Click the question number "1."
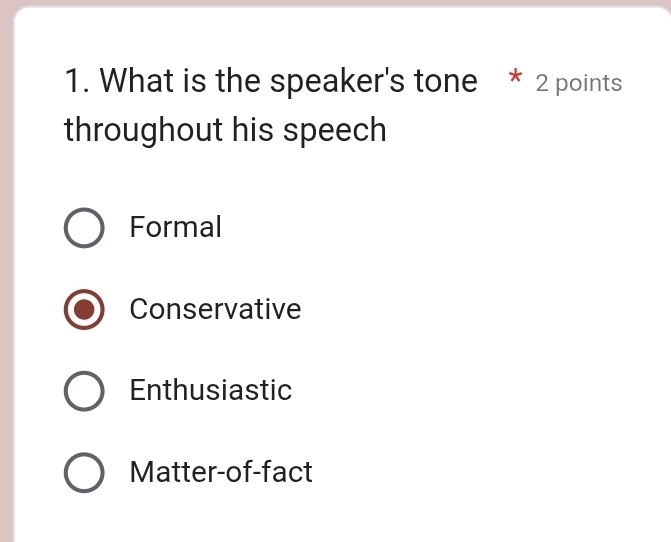 [78, 82]
